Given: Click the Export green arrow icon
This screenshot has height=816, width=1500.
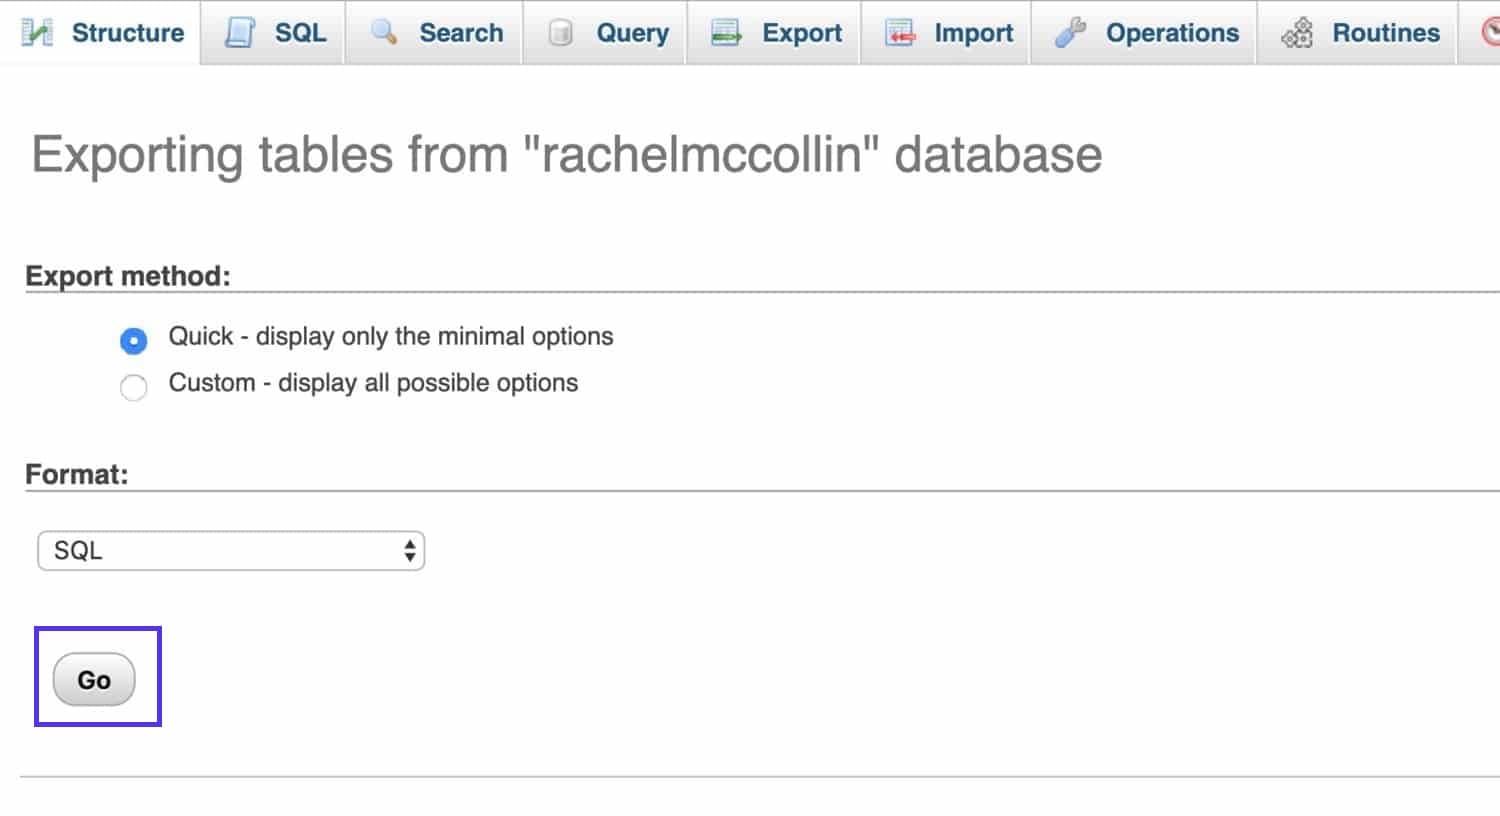Looking at the screenshot, I should click(725, 32).
